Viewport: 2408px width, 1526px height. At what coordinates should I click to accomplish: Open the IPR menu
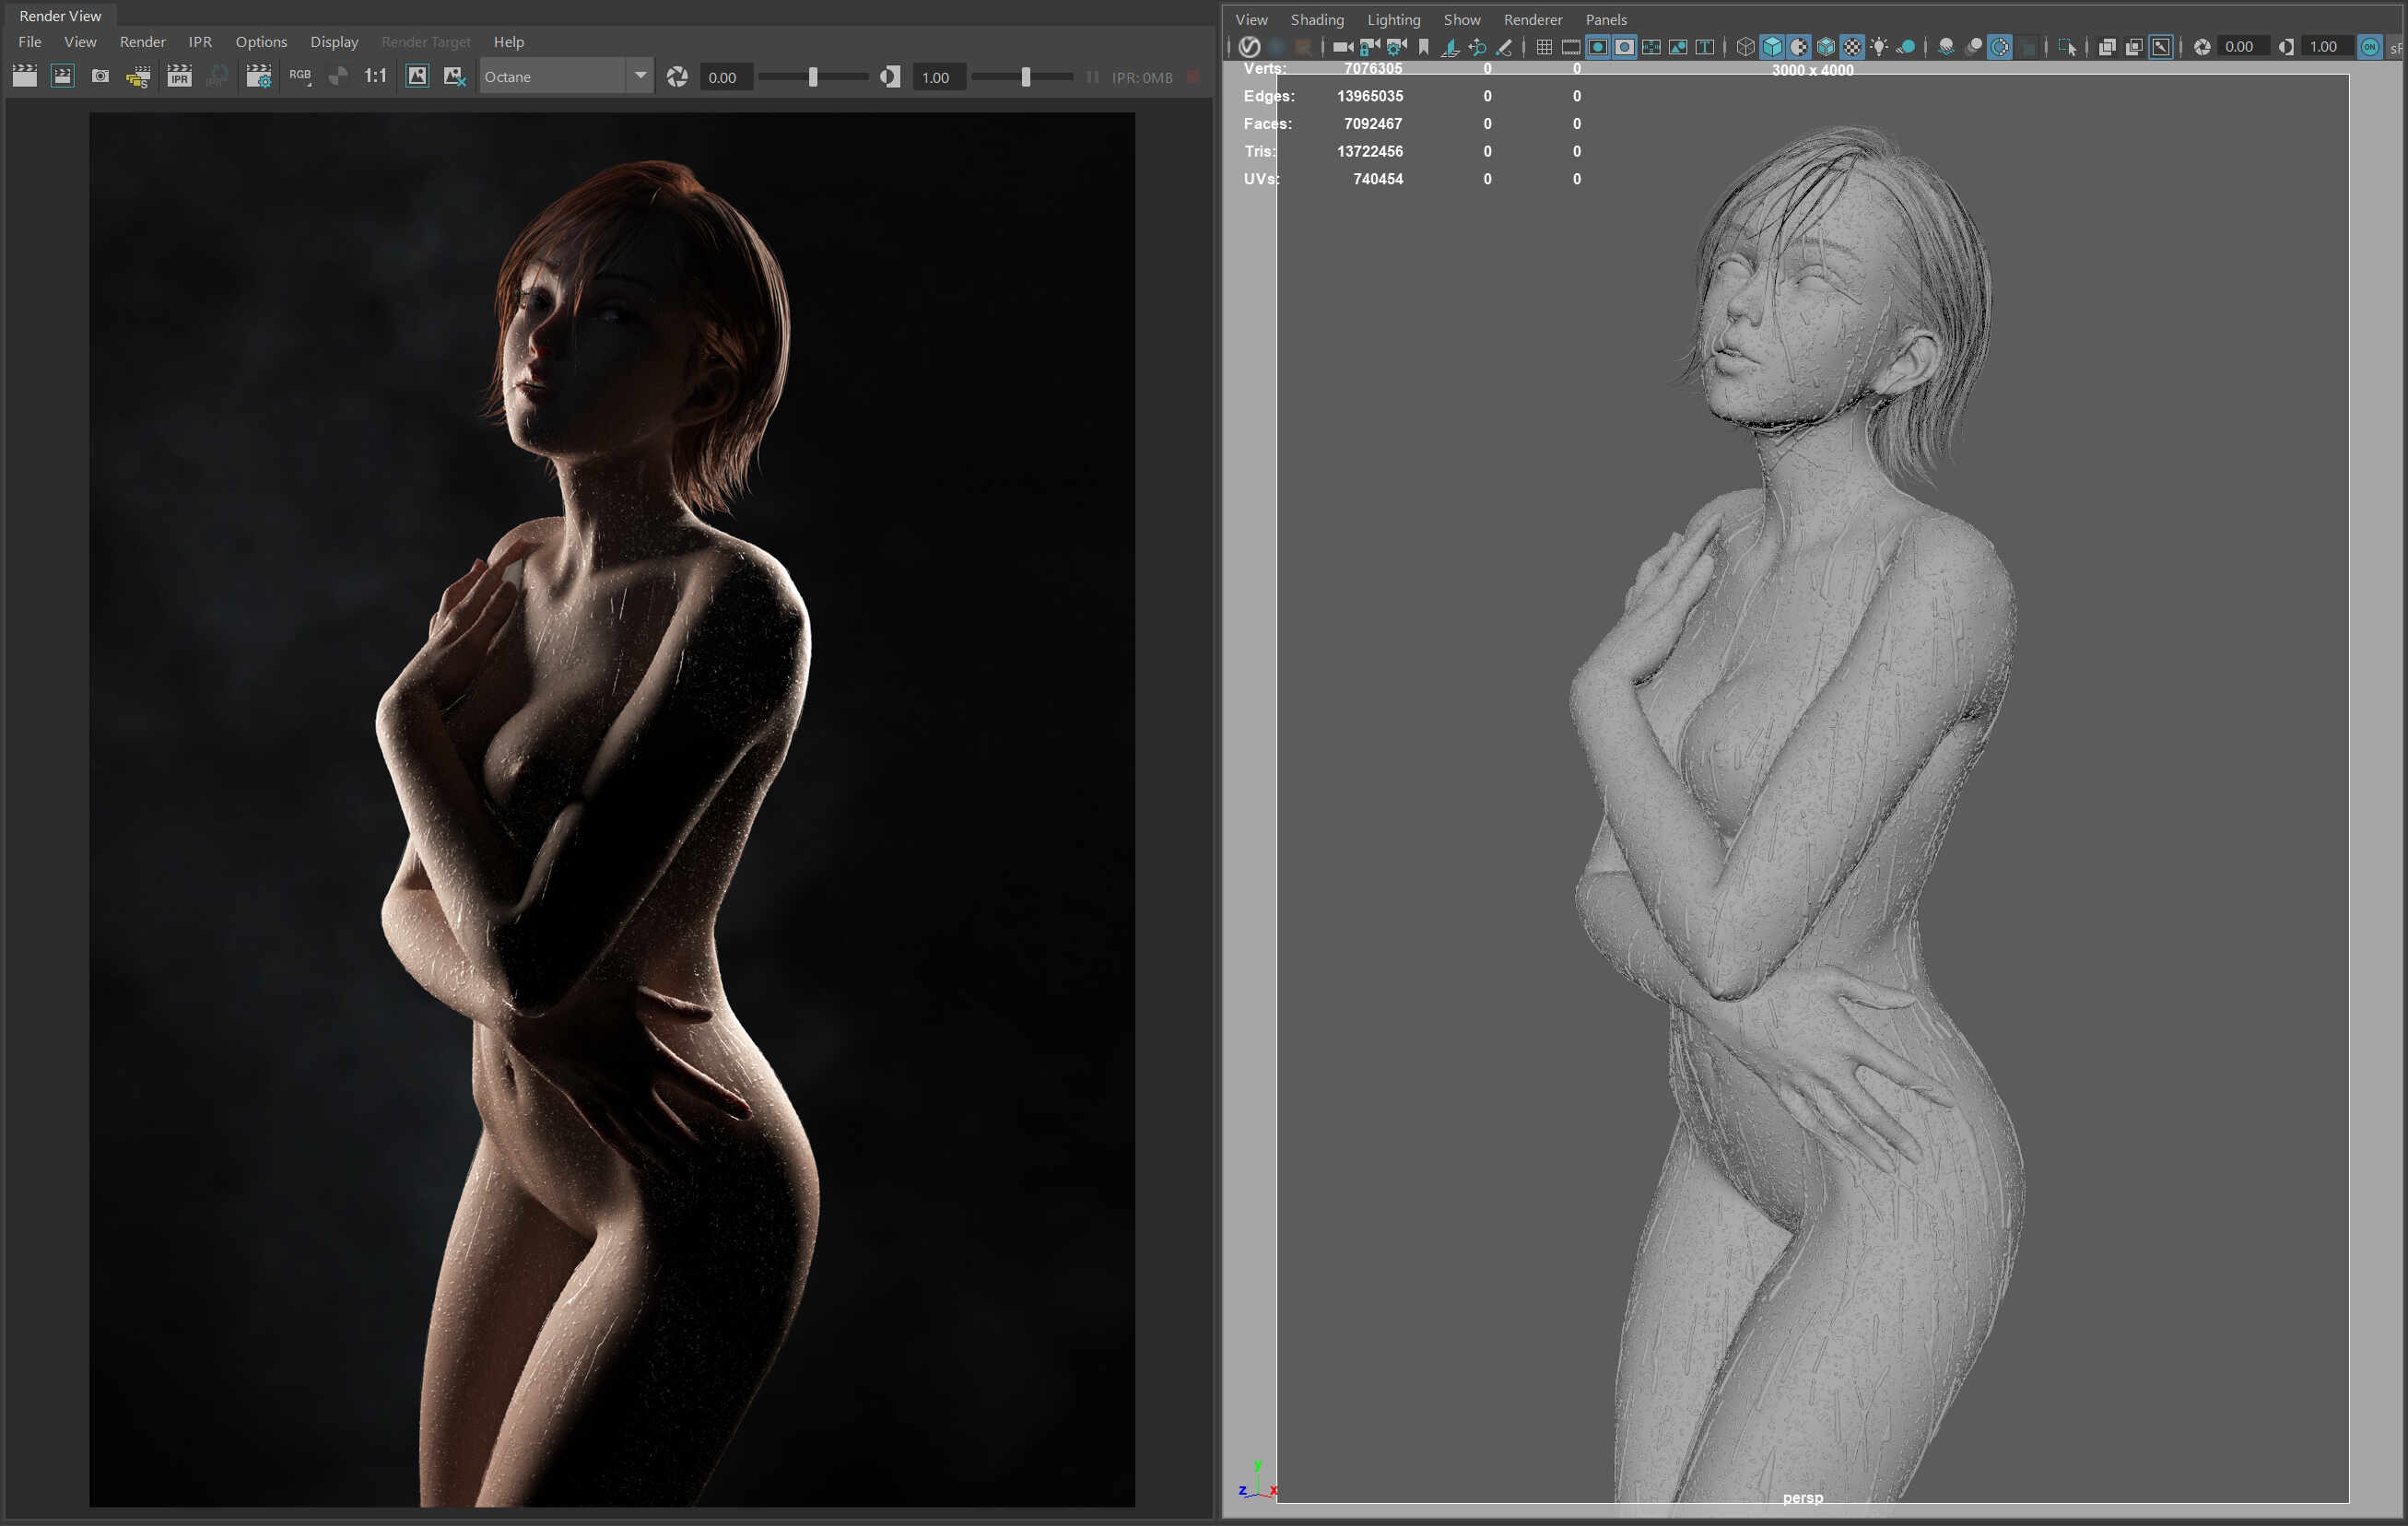point(200,42)
